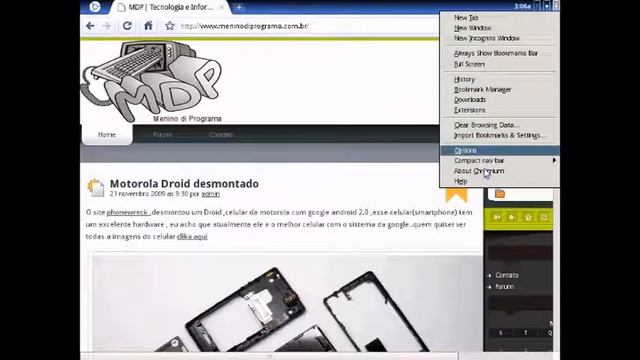Follow the clika aqui link
This screenshot has width=640, height=360.
pyautogui.click(x=192, y=236)
